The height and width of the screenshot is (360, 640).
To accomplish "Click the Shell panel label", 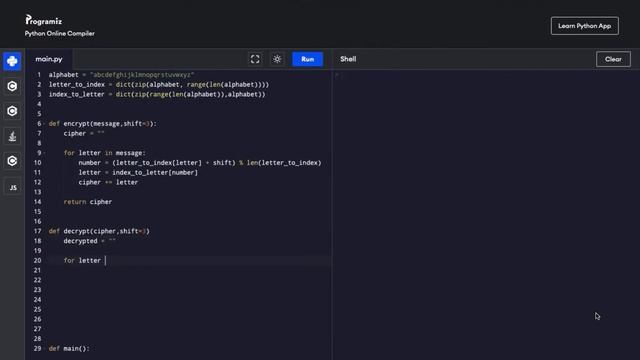I will click(x=348, y=59).
